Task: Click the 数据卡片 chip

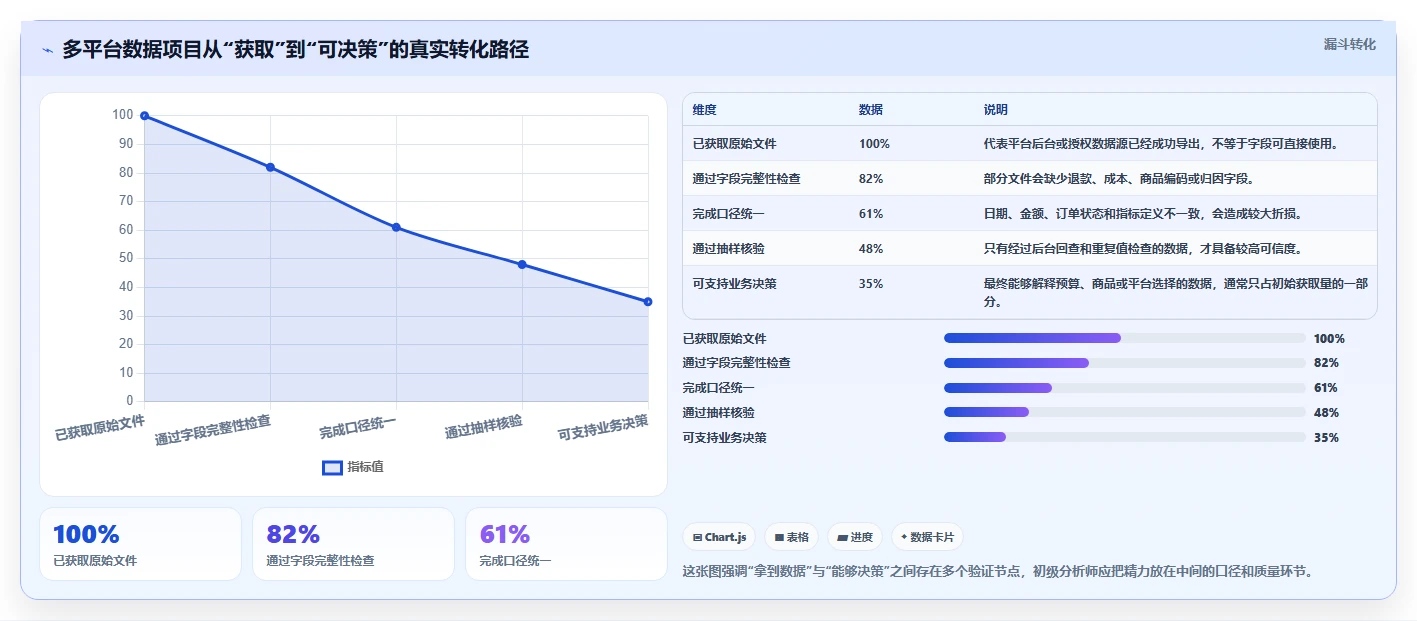Action: coord(927,537)
